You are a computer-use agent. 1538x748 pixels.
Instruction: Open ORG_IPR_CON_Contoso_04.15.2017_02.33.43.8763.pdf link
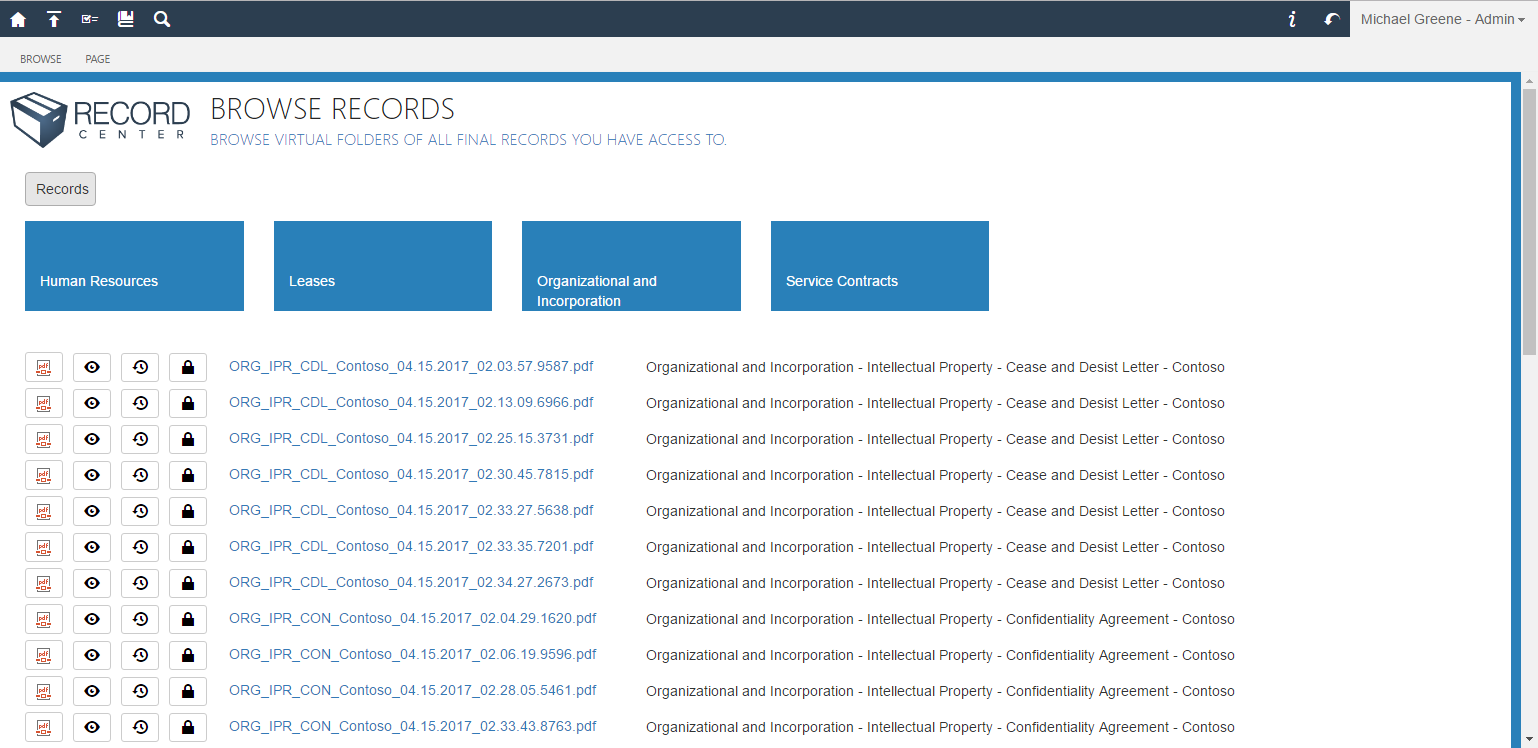(413, 726)
